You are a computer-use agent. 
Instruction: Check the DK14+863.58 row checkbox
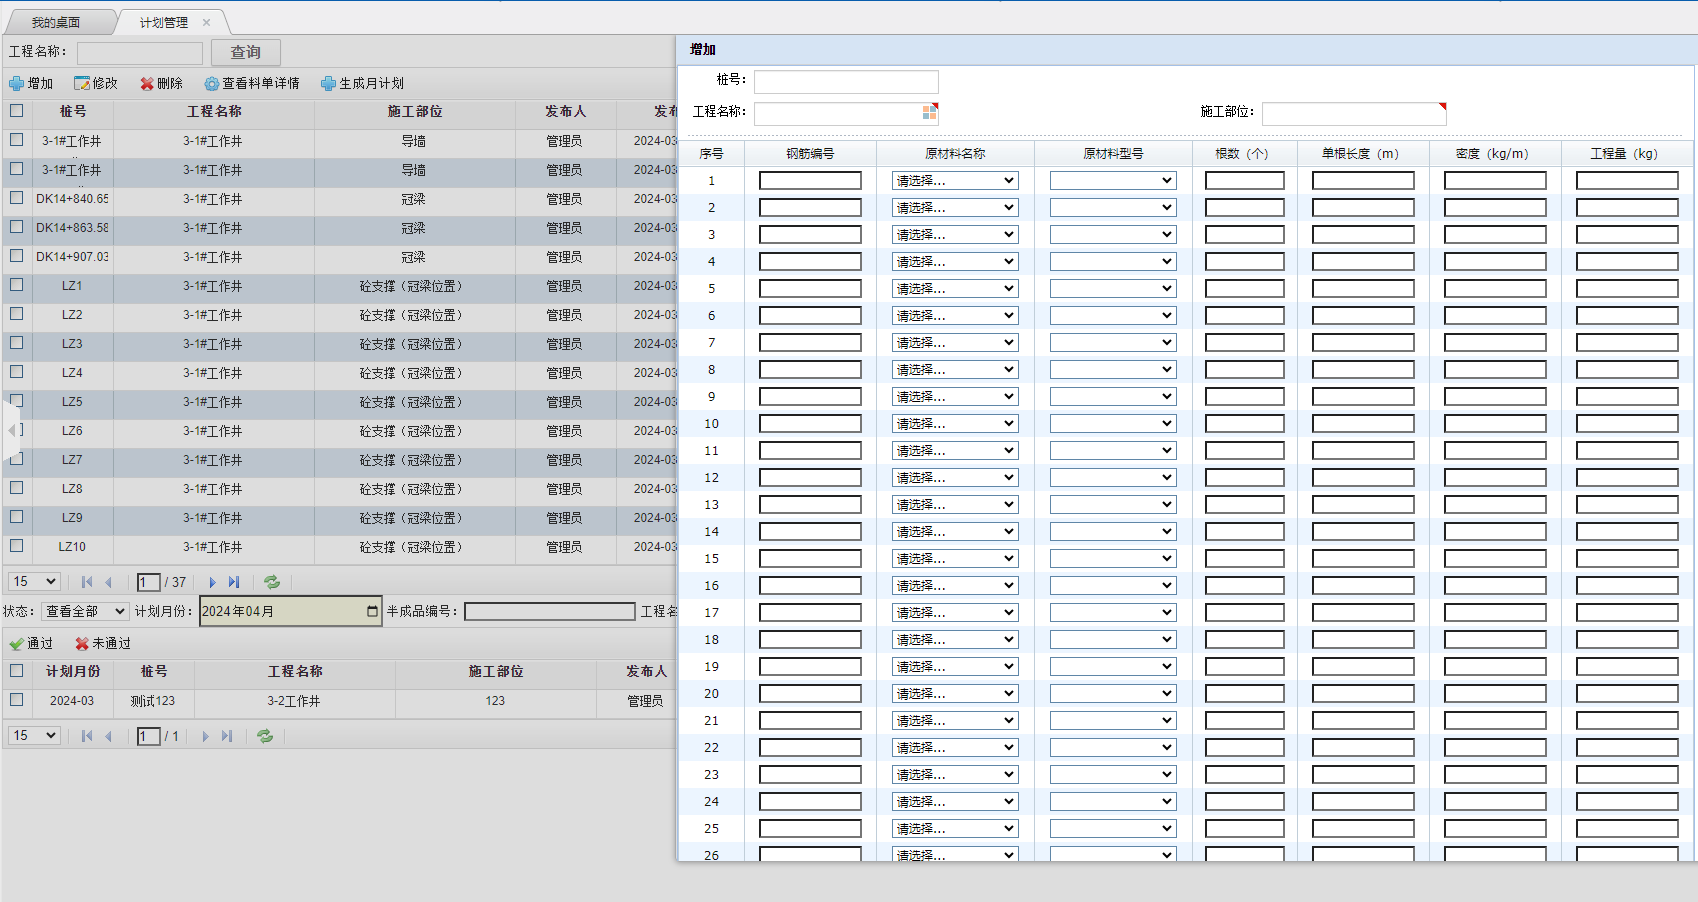click(x=17, y=227)
